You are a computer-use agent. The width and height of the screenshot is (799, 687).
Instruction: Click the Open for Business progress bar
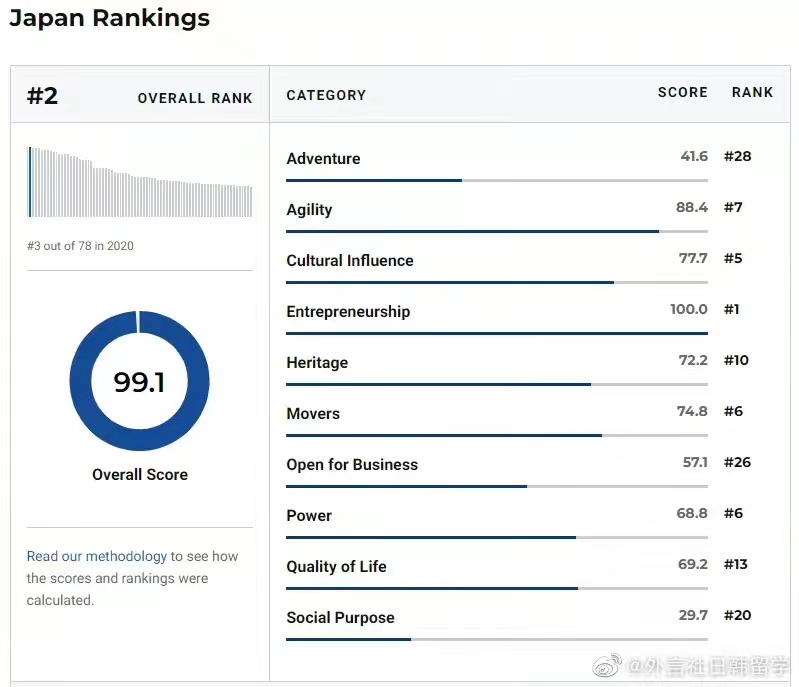(x=497, y=486)
